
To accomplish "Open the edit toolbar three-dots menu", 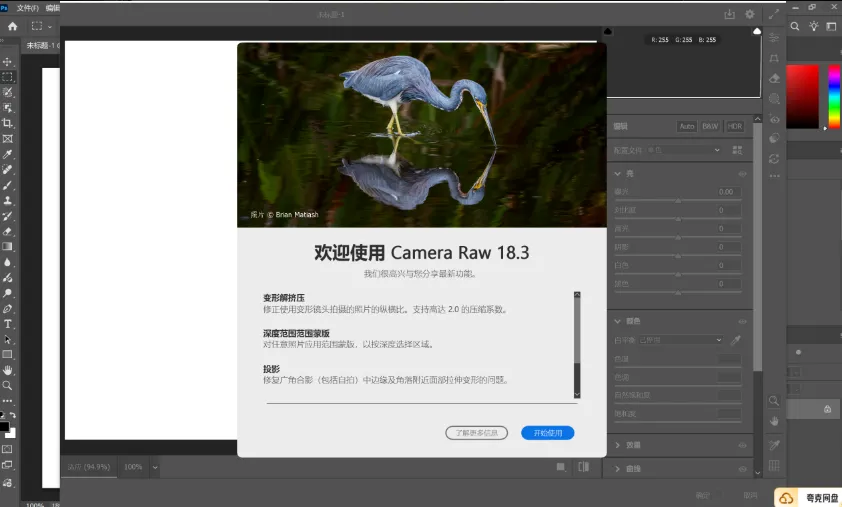I will (8, 401).
